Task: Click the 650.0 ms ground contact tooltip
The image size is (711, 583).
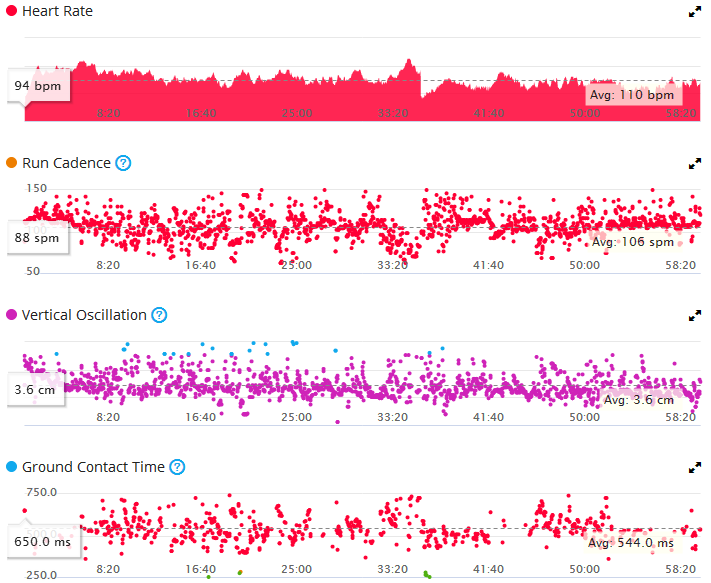Action: 44,541
